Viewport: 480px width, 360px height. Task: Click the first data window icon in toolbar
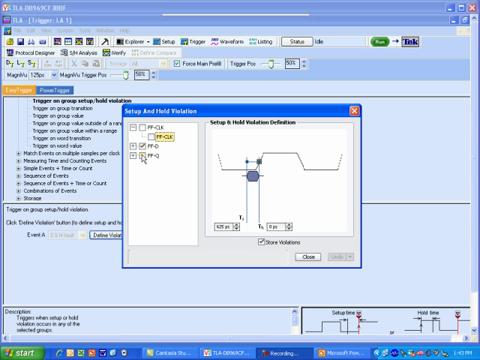(x=57, y=42)
